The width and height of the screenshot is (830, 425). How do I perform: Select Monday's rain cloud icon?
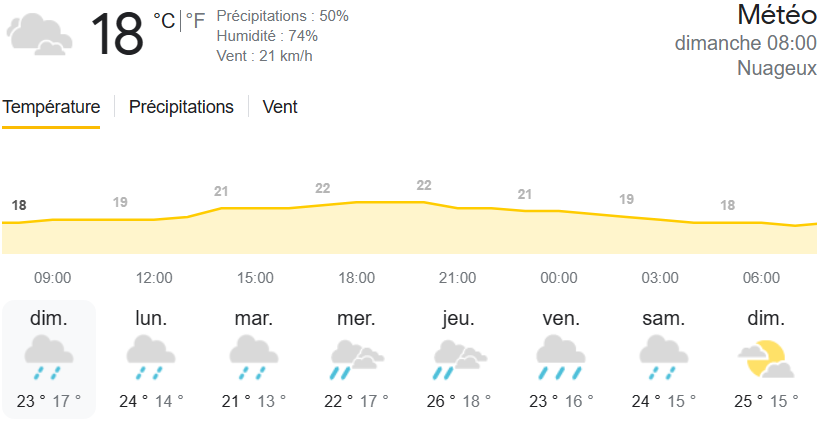click(x=151, y=358)
